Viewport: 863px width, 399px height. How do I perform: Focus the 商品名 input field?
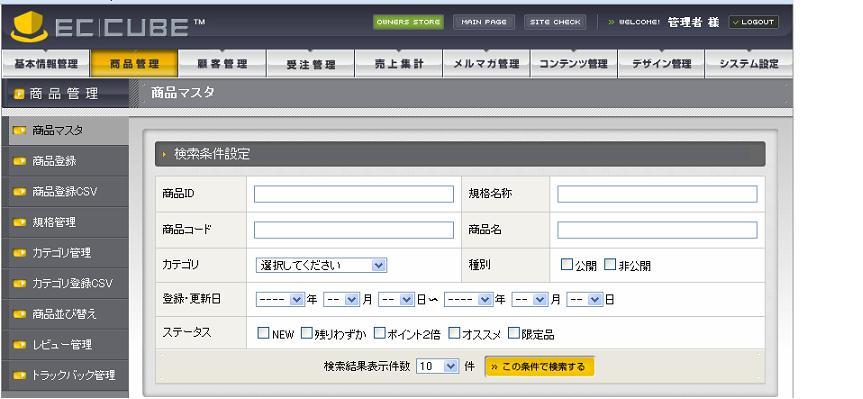pos(657,230)
